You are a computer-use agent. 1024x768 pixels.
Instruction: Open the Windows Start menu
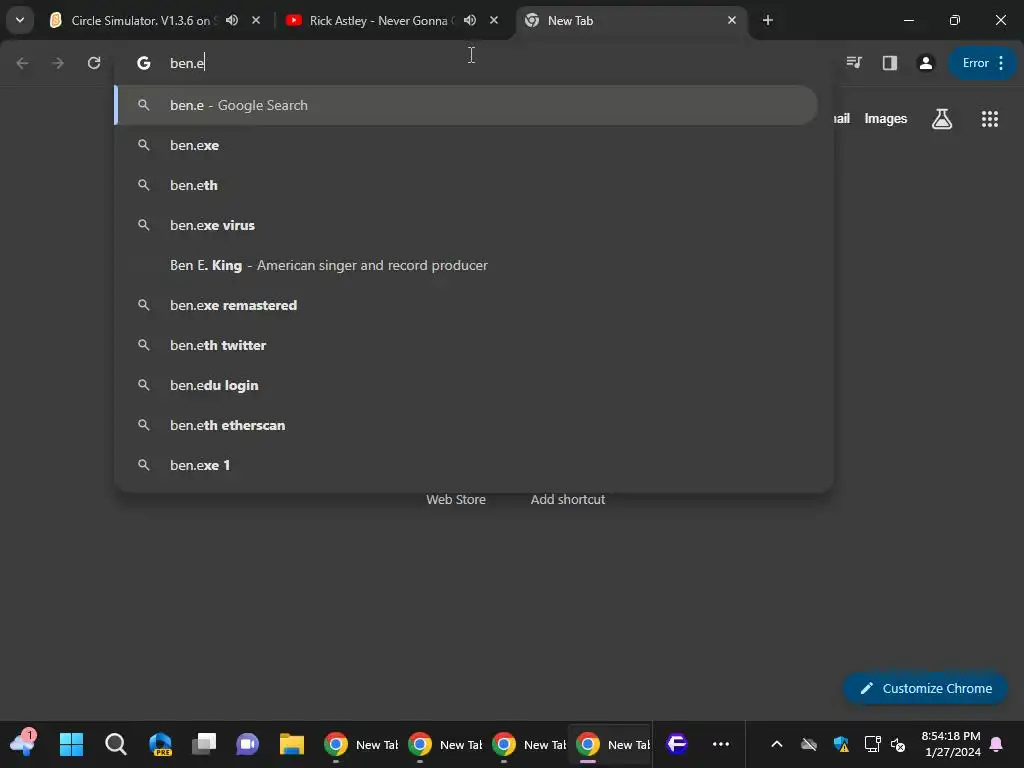point(71,744)
